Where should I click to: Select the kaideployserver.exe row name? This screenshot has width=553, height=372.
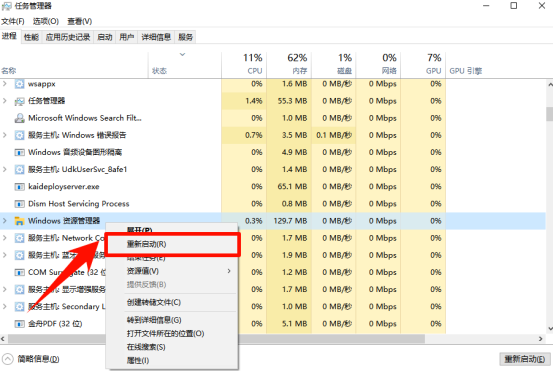[64, 187]
